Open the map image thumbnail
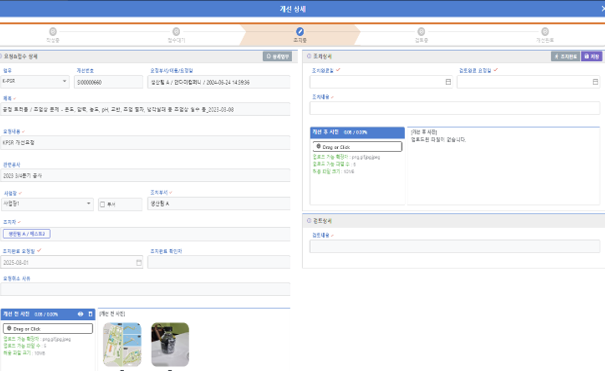 click(x=122, y=344)
